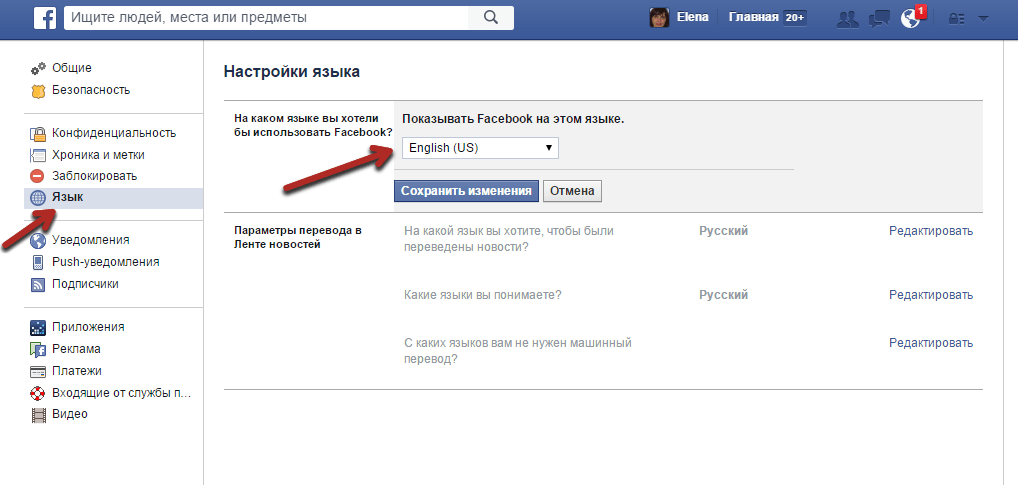This screenshot has width=1018, height=485.
Task: Click the red Blocking icon
Action: (x=38, y=176)
